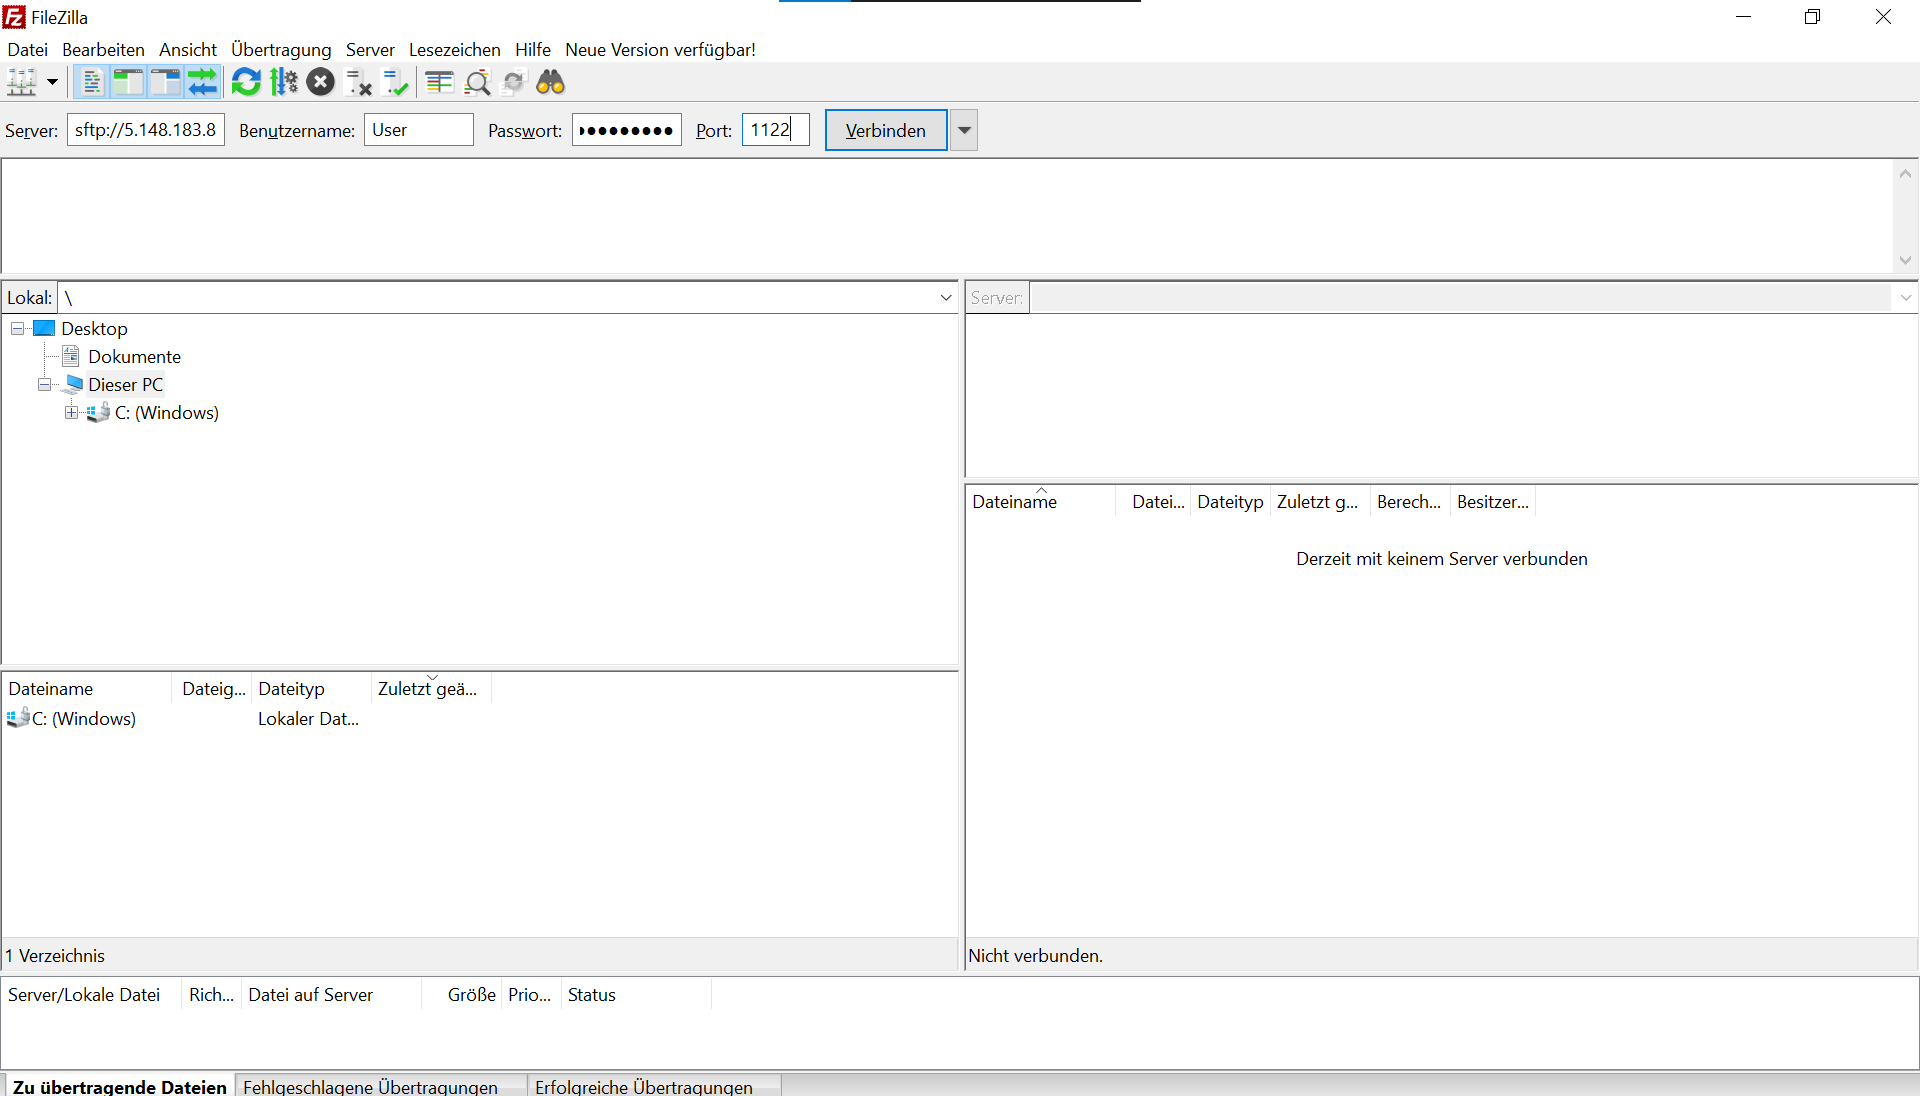Sort remote list by Berechtigungen column

1409,502
